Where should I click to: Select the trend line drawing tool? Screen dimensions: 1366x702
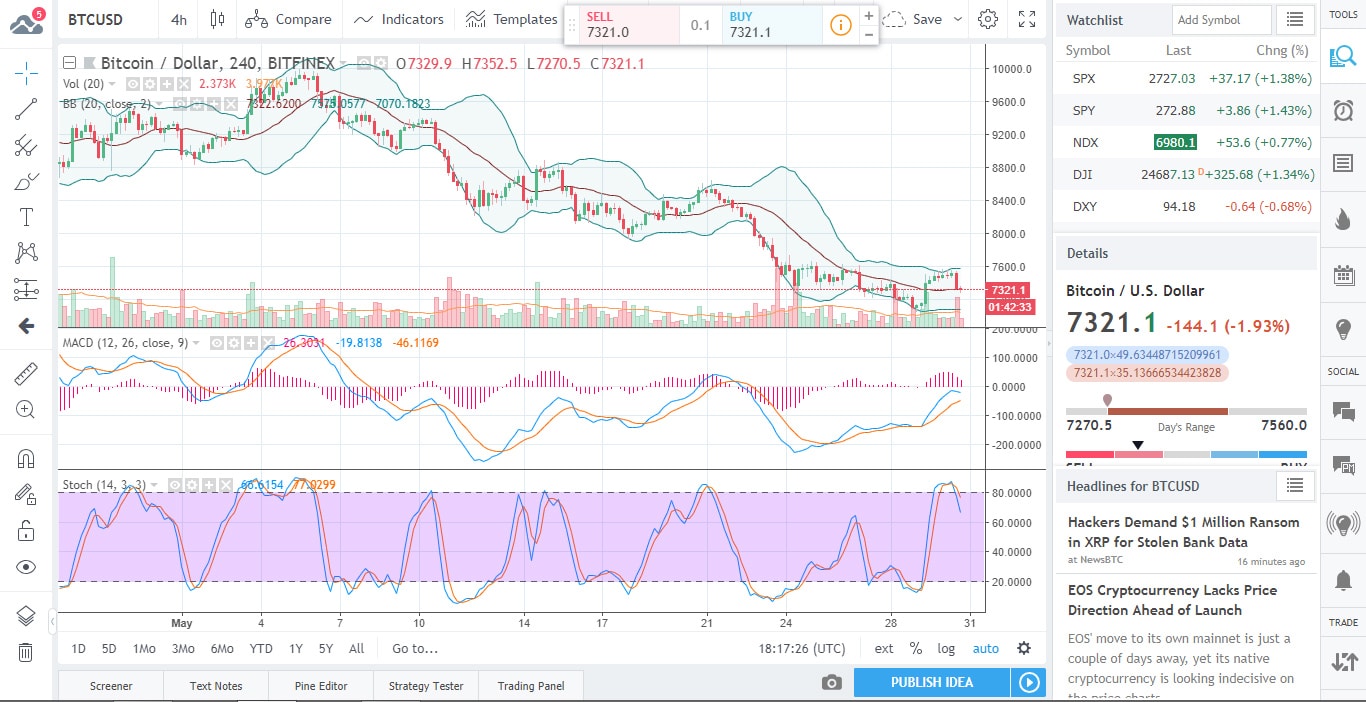click(26, 109)
